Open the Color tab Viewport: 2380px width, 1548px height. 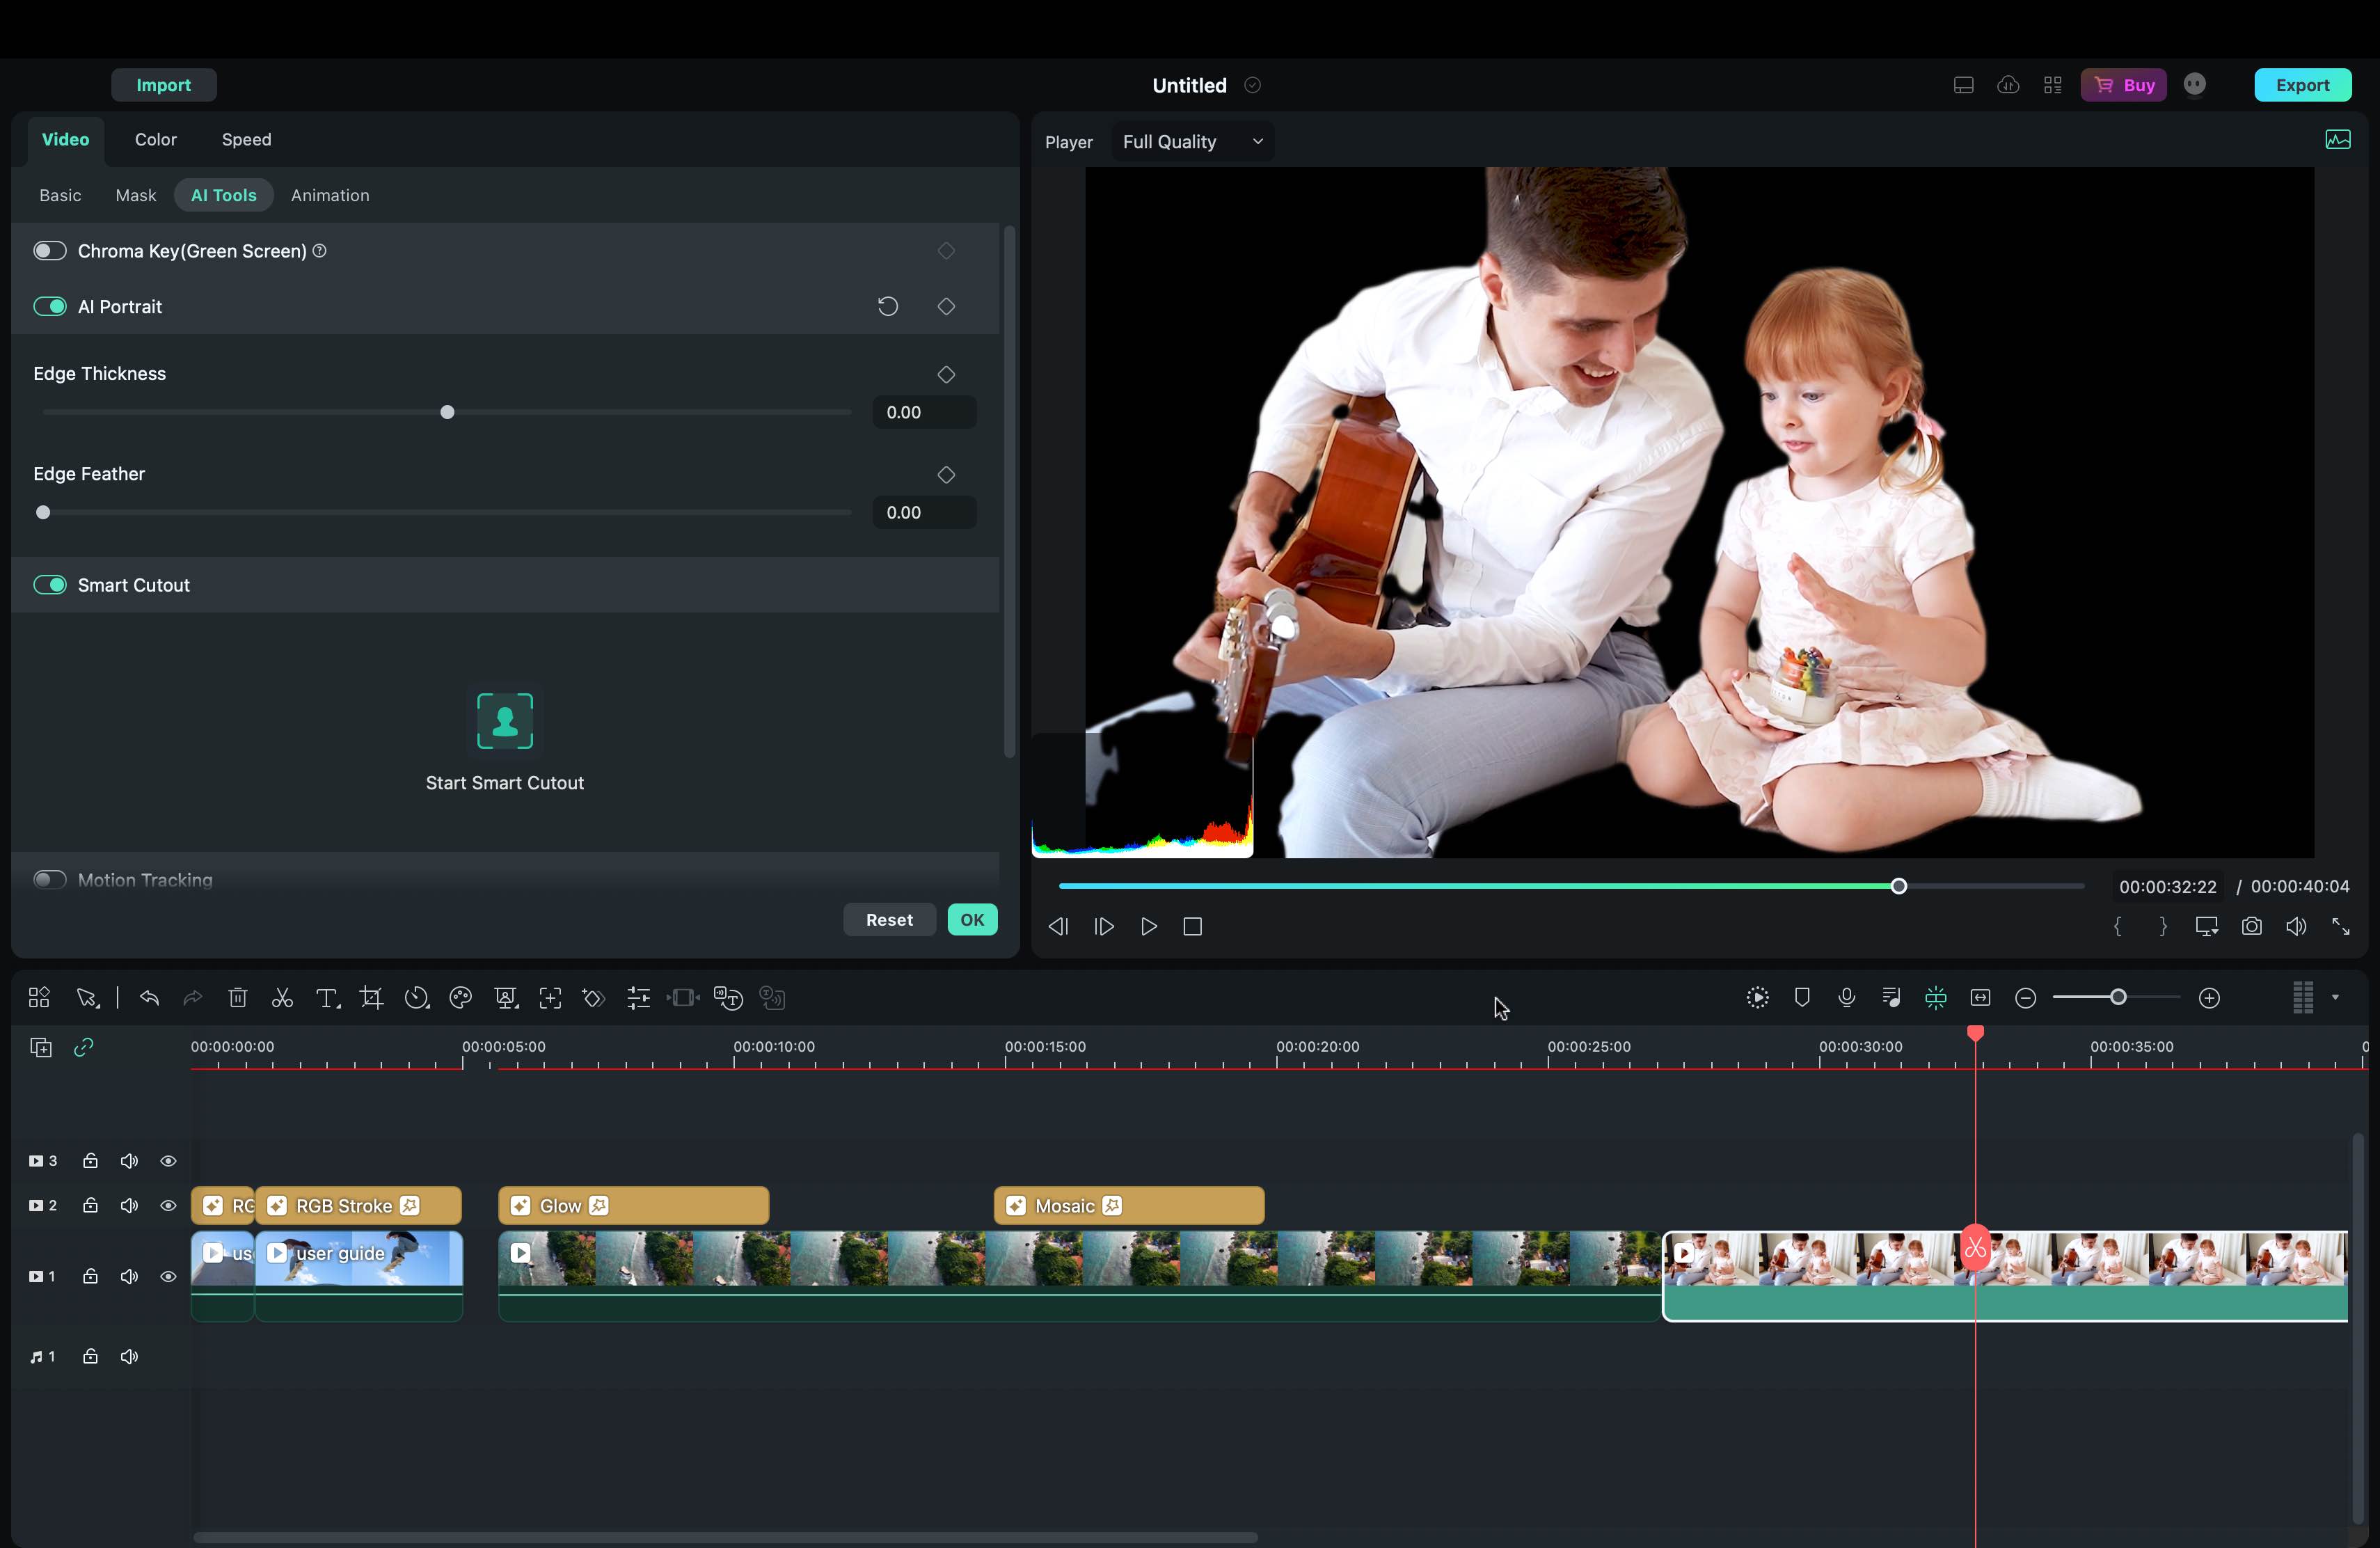pyautogui.click(x=155, y=139)
